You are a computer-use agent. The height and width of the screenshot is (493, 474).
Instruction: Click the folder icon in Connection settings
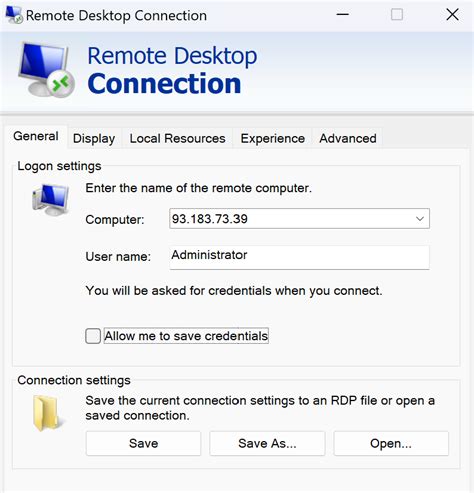point(48,413)
